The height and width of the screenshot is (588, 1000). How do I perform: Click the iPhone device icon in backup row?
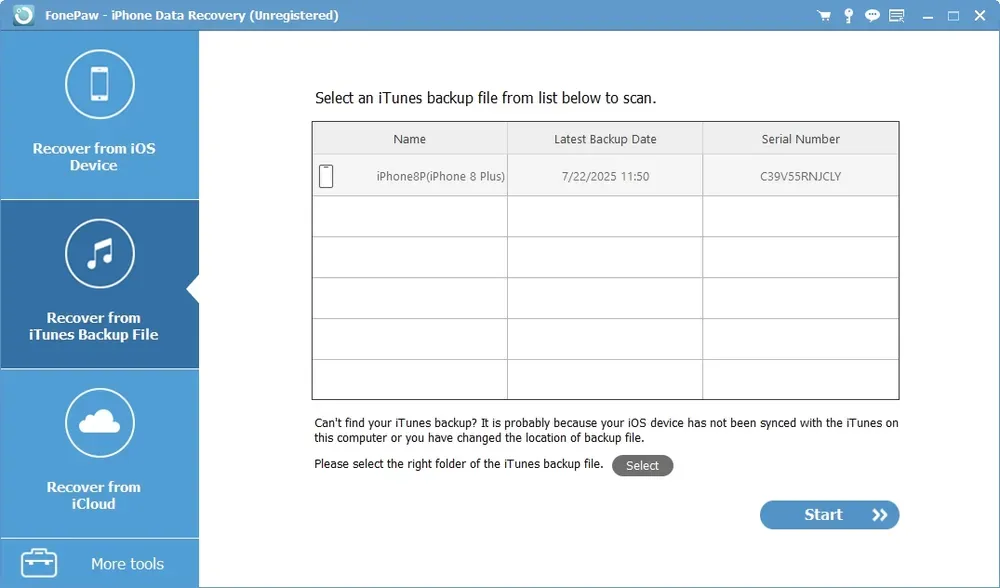tap(326, 176)
